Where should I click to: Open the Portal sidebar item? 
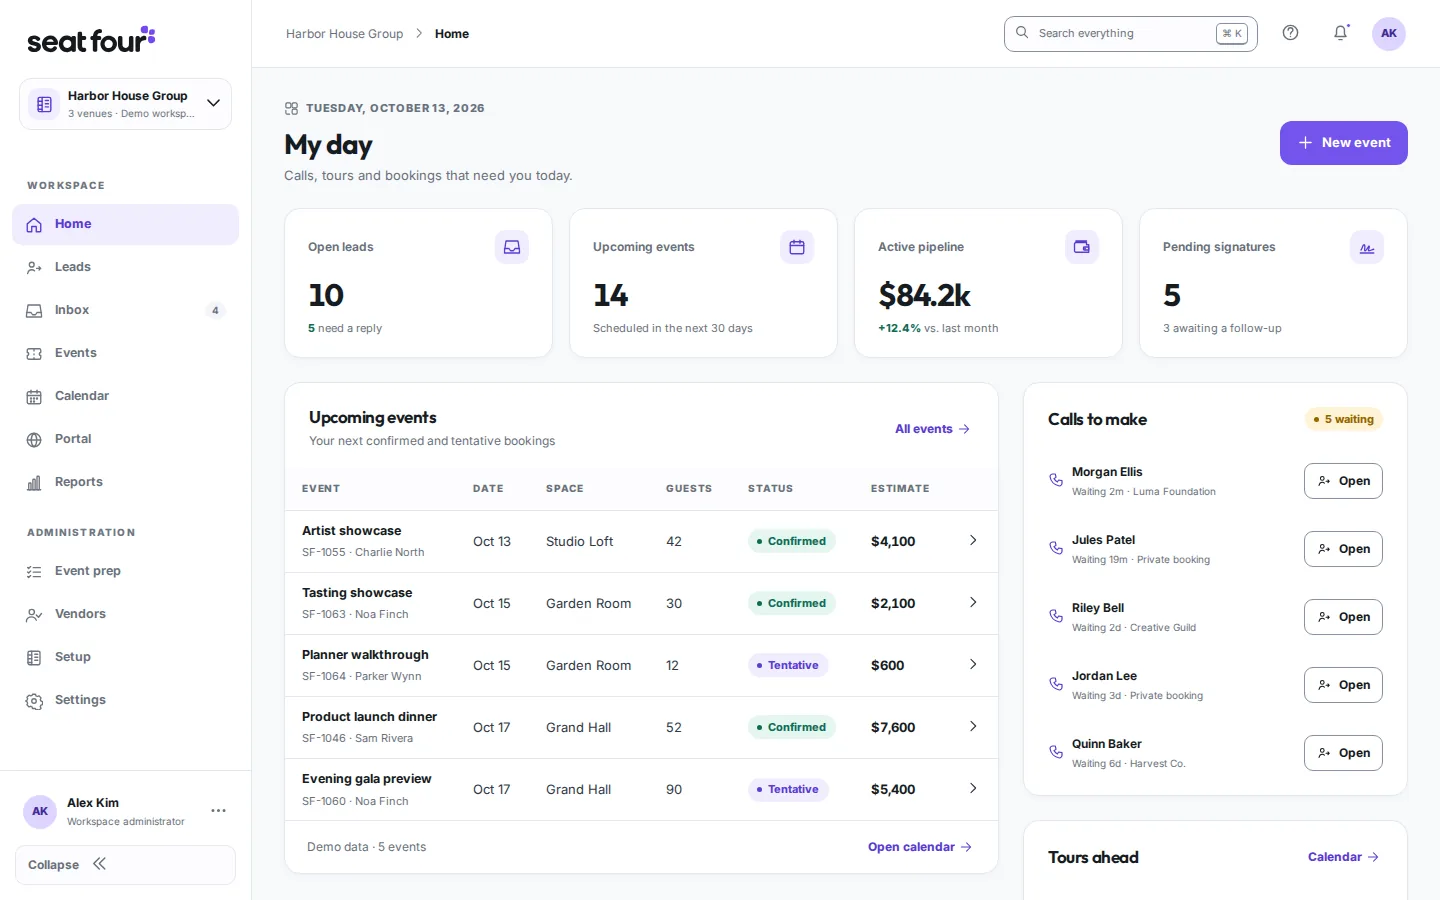[125, 439]
